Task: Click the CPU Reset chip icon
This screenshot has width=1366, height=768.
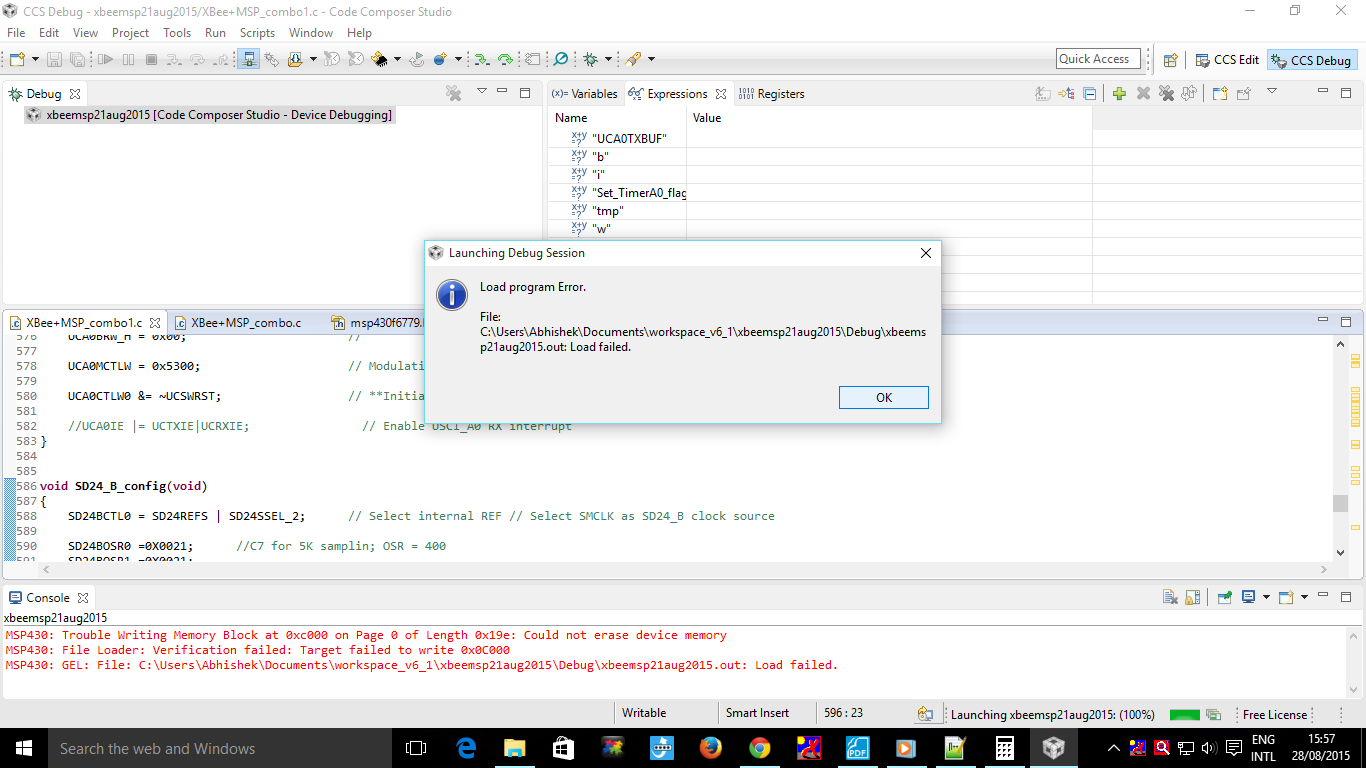Action: click(x=379, y=60)
